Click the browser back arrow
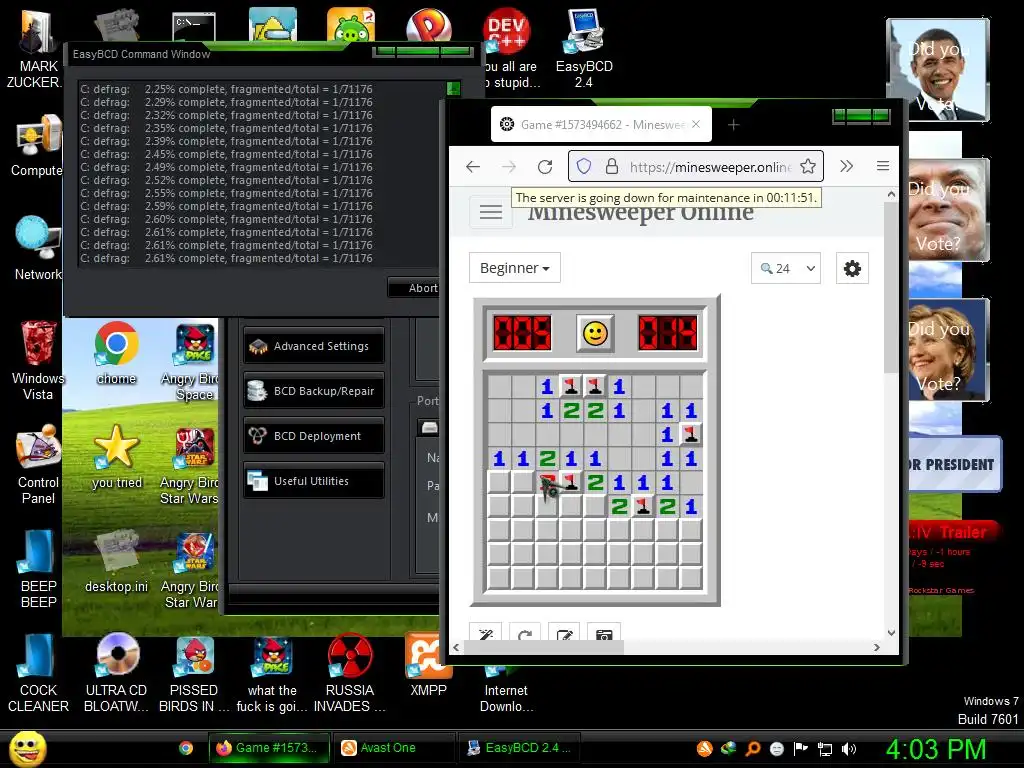 click(x=473, y=167)
